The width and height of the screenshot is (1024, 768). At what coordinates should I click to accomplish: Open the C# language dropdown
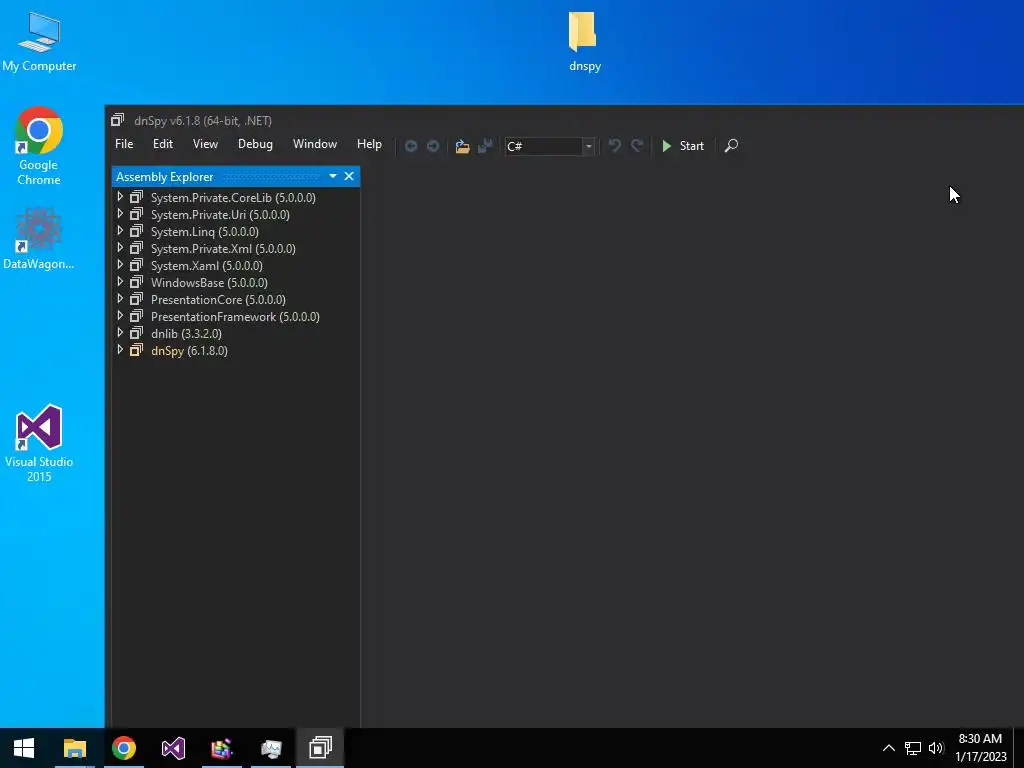588,146
